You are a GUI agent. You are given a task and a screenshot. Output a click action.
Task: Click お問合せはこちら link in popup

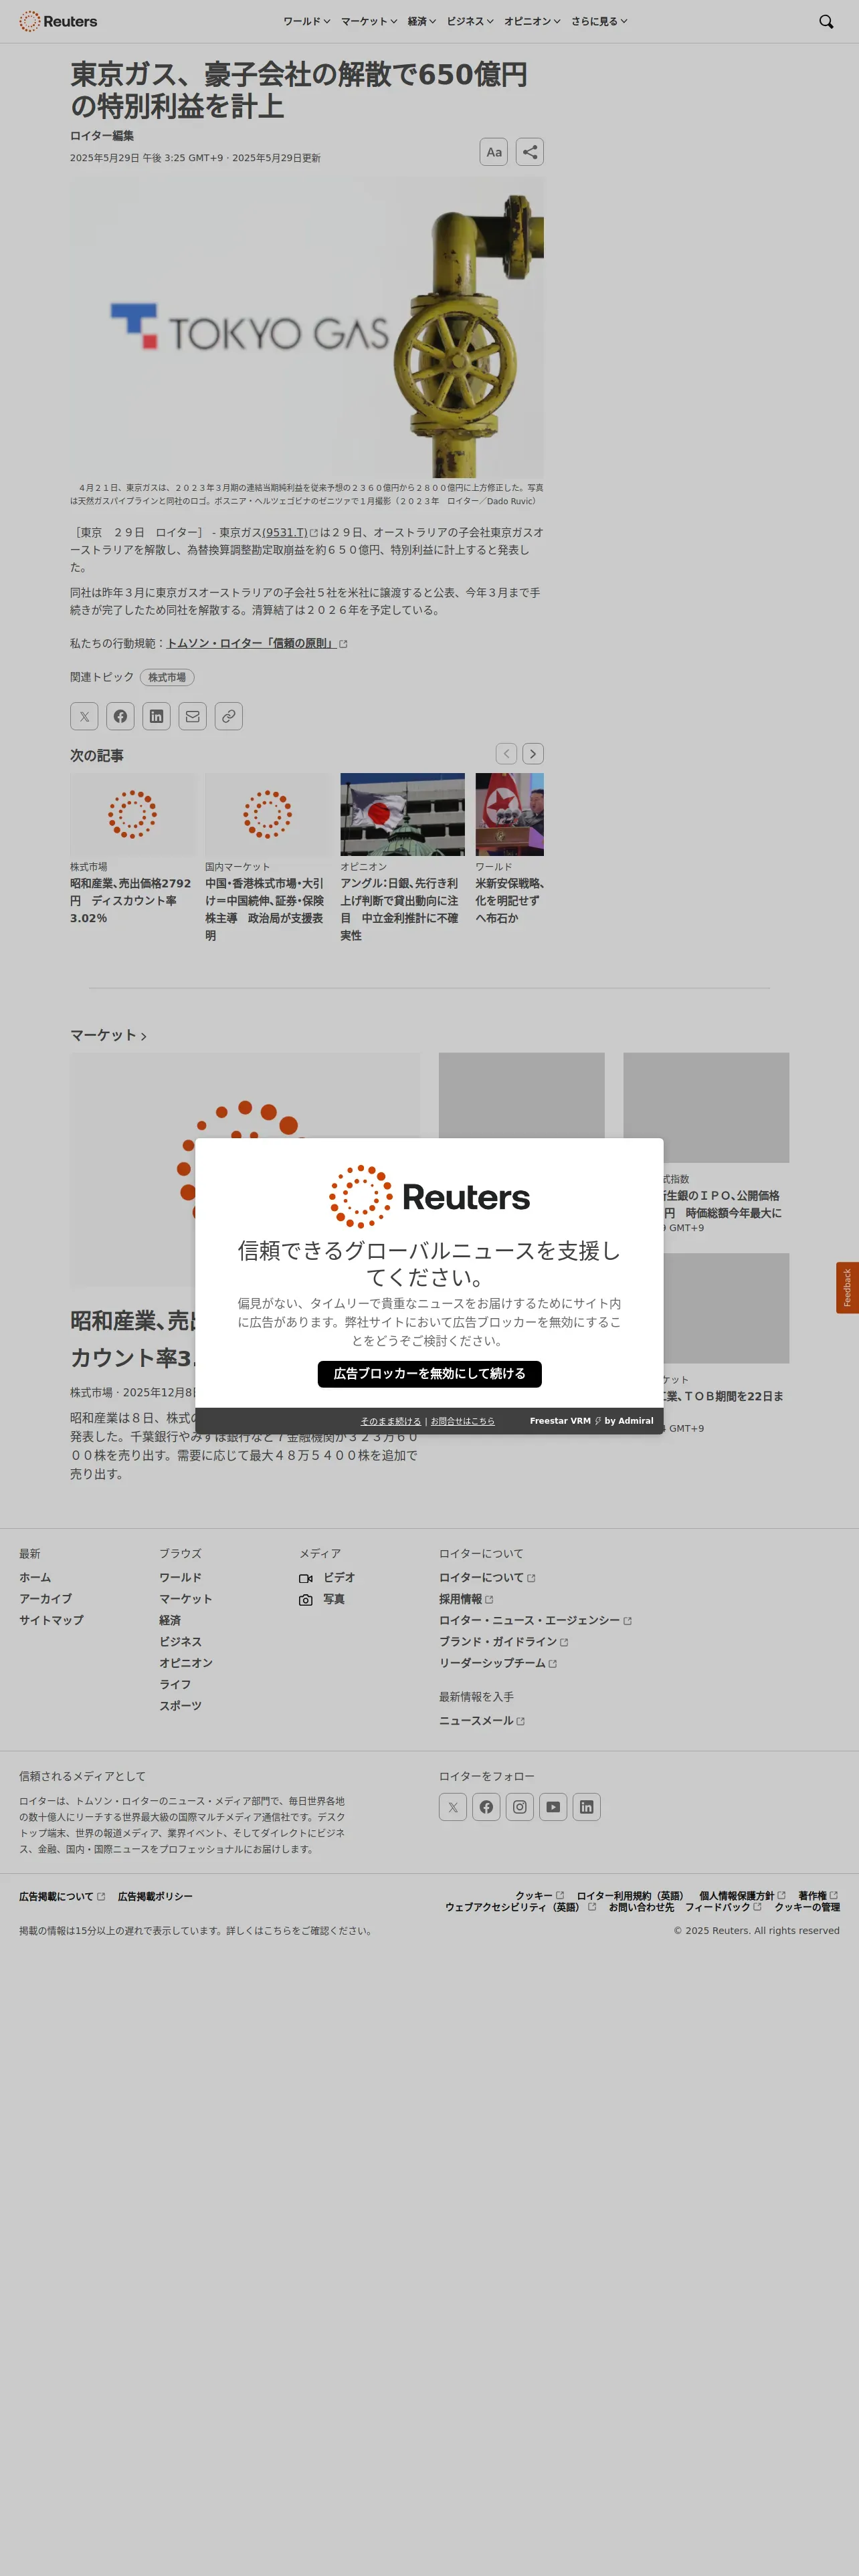coord(462,1421)
